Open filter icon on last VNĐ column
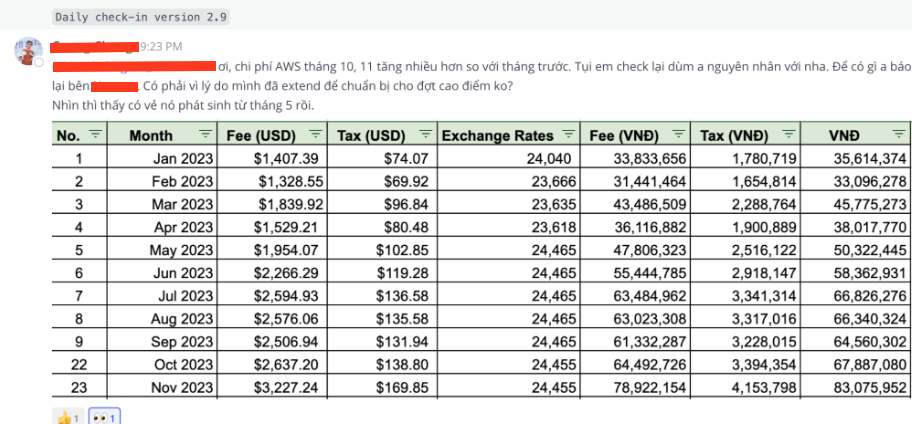This screenshot has width=912, height=424. 900,134
